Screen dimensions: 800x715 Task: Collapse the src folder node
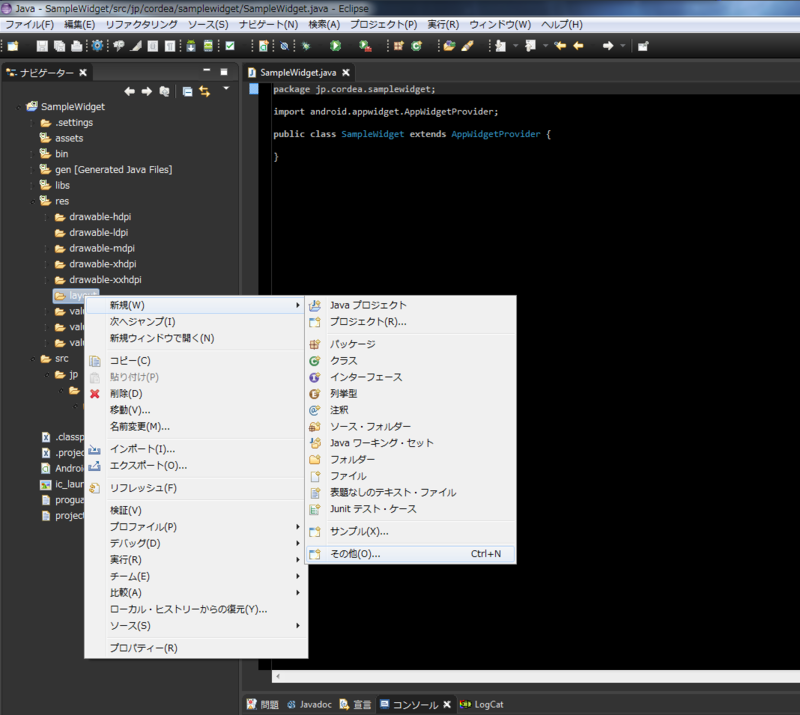(x=33, y=359)
